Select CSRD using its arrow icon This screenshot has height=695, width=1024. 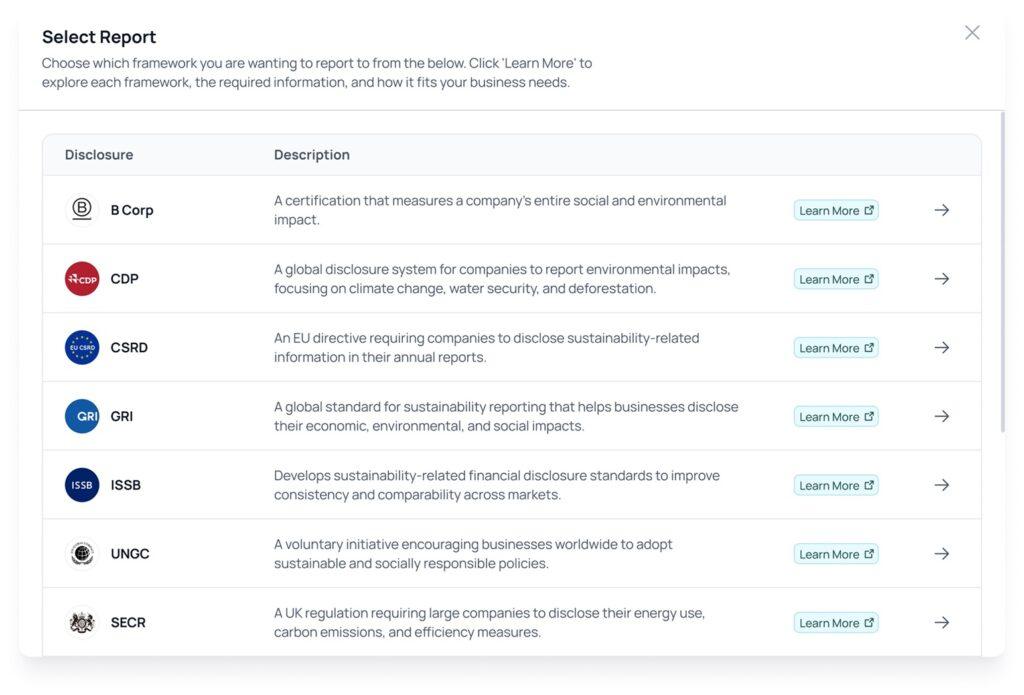coord(941,348)
